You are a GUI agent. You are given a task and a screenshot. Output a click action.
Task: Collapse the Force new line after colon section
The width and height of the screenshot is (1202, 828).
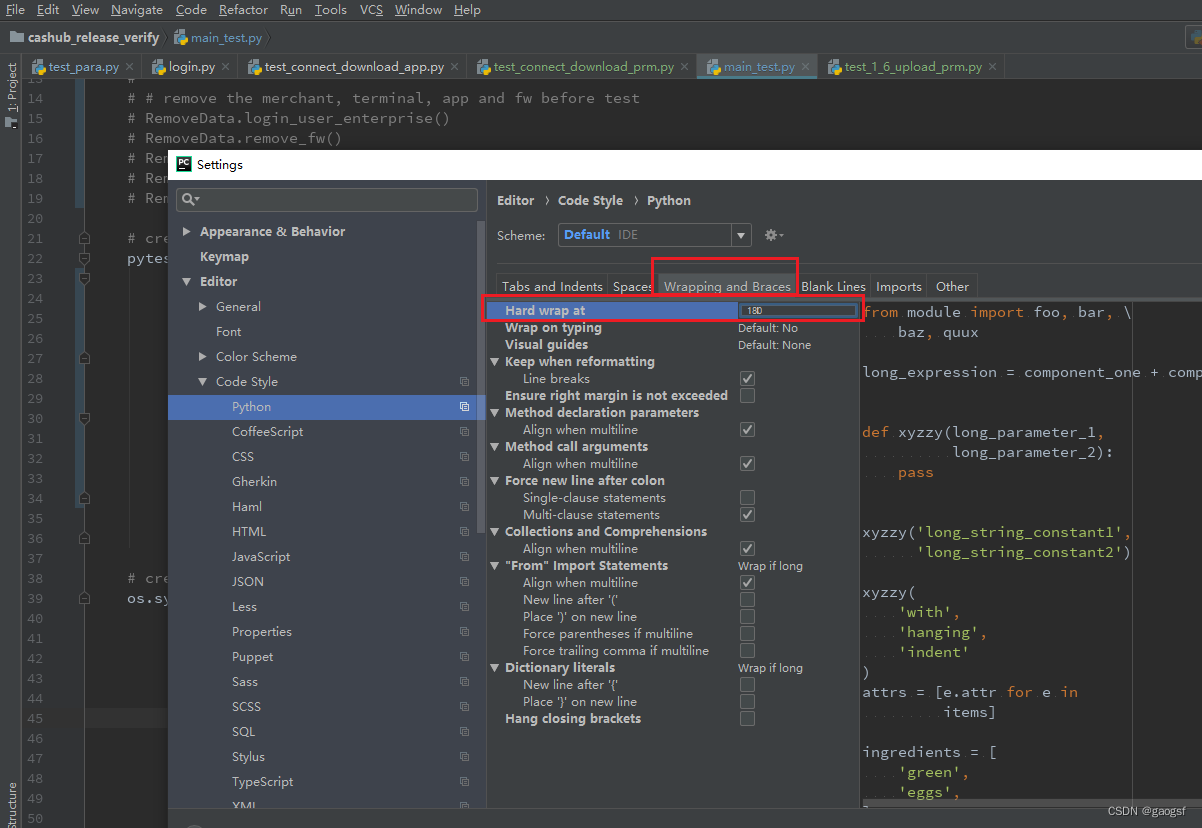pos(494,480)
